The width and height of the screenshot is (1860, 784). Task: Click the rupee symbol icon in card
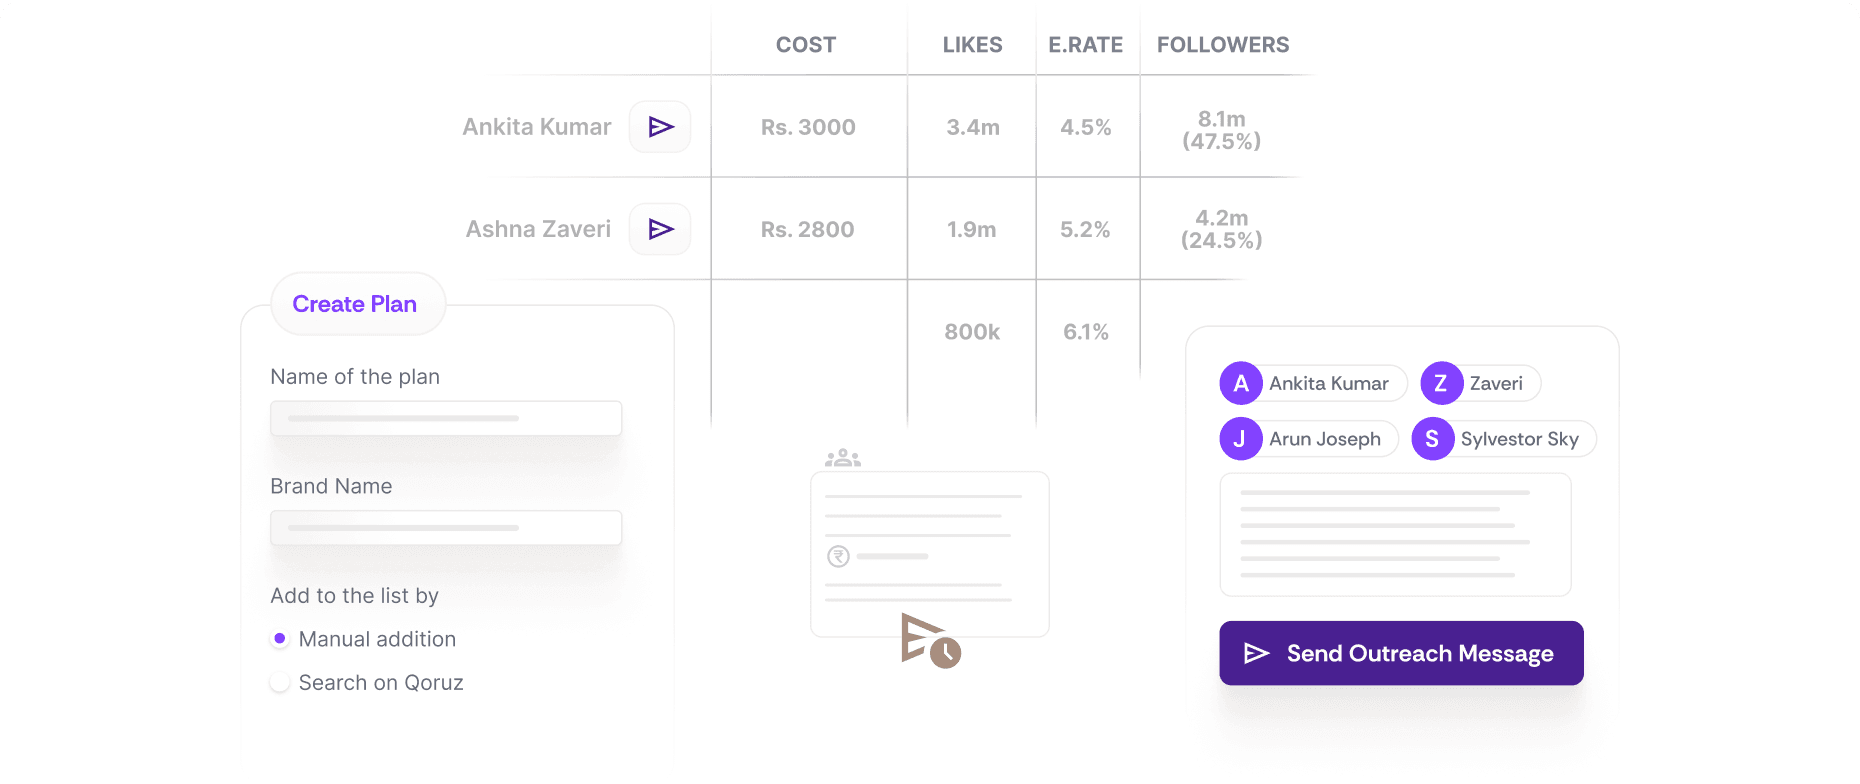838,556
